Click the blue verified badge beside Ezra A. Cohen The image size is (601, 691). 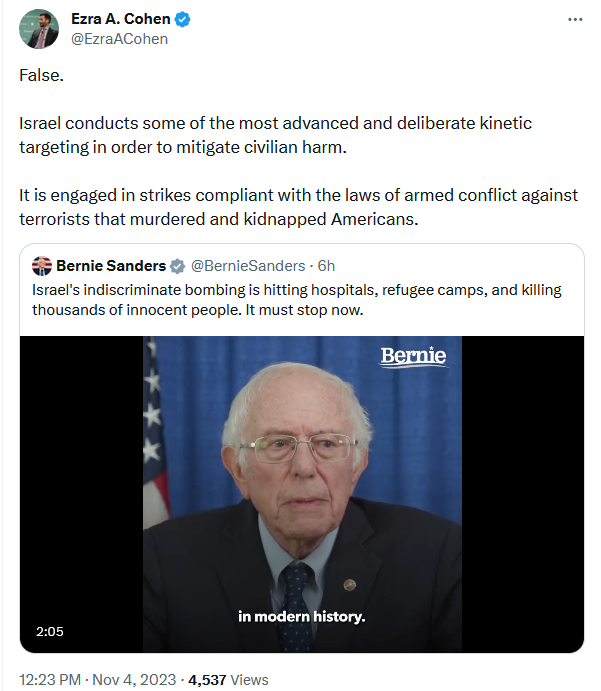pos(182,19)
